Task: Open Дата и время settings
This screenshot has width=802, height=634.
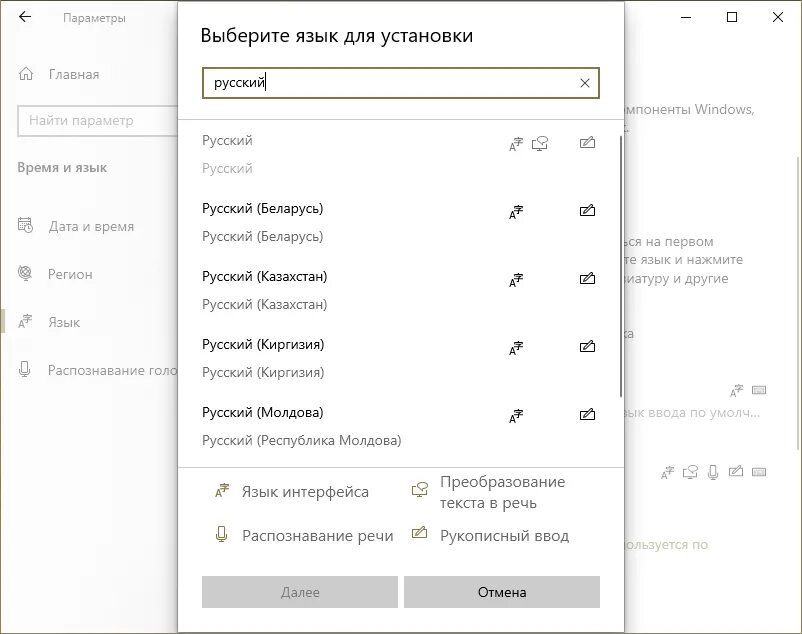Action: pyautogui.click(x=89, y=226)
